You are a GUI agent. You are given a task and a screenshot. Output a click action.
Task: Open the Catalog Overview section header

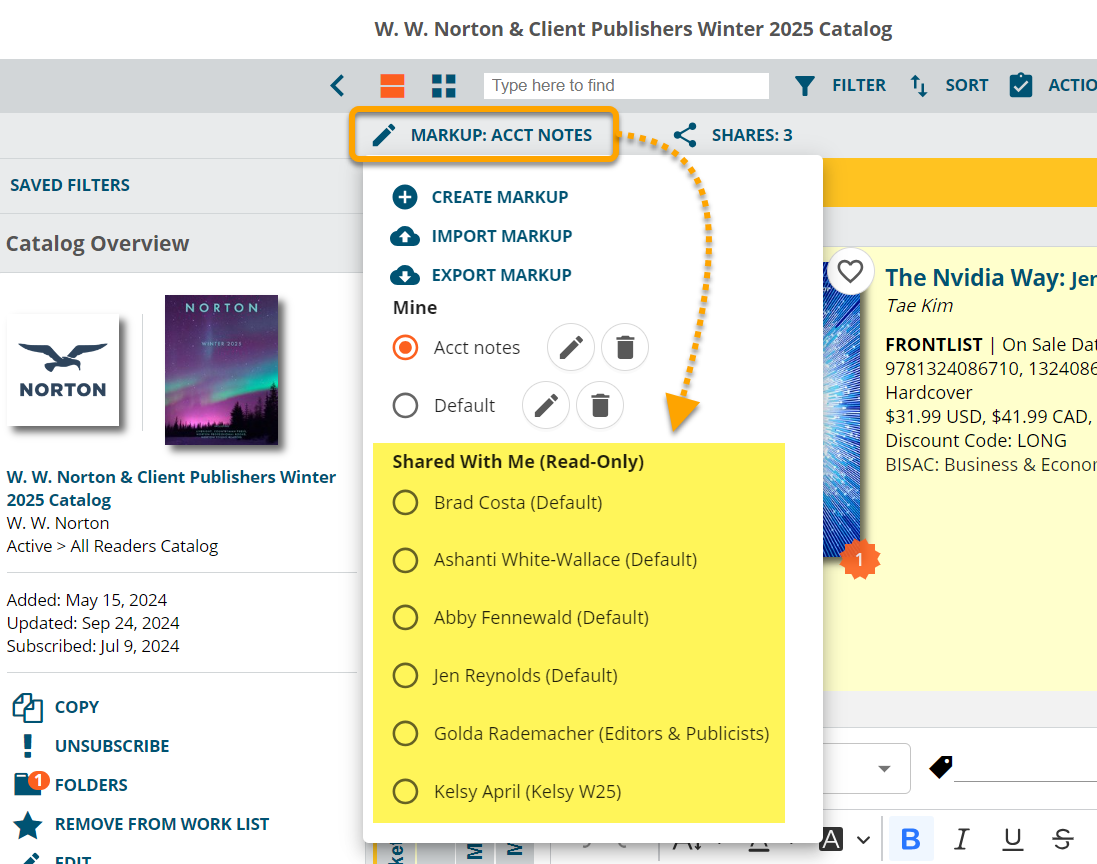point(97,243)
